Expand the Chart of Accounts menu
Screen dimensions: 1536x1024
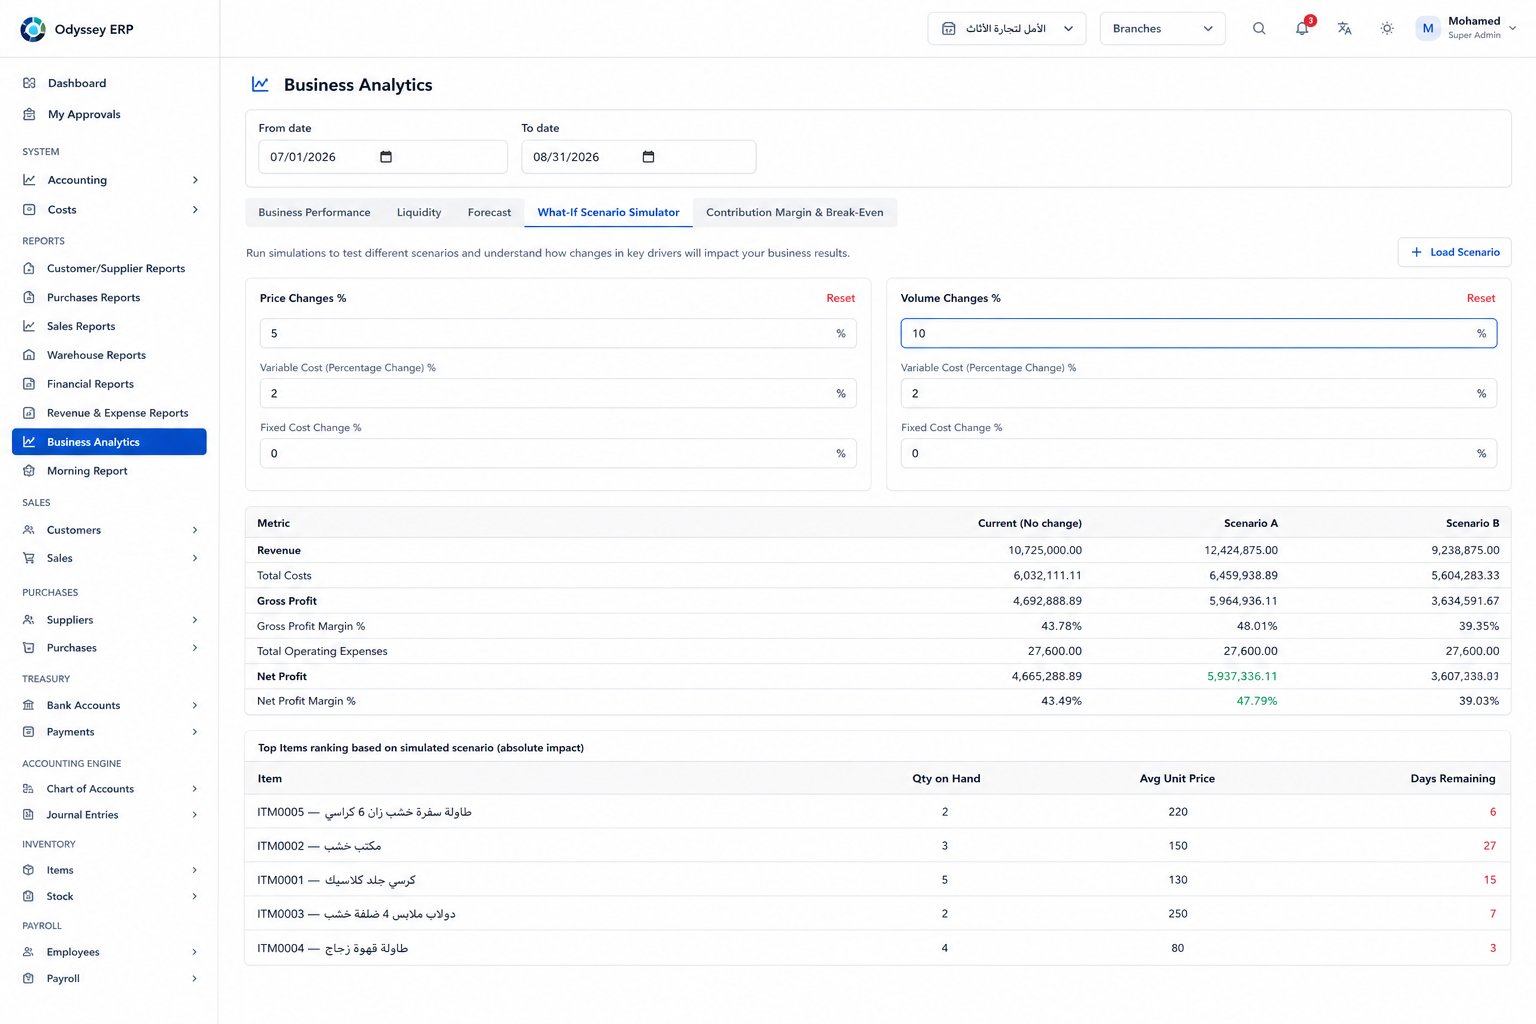pos(109,789)
